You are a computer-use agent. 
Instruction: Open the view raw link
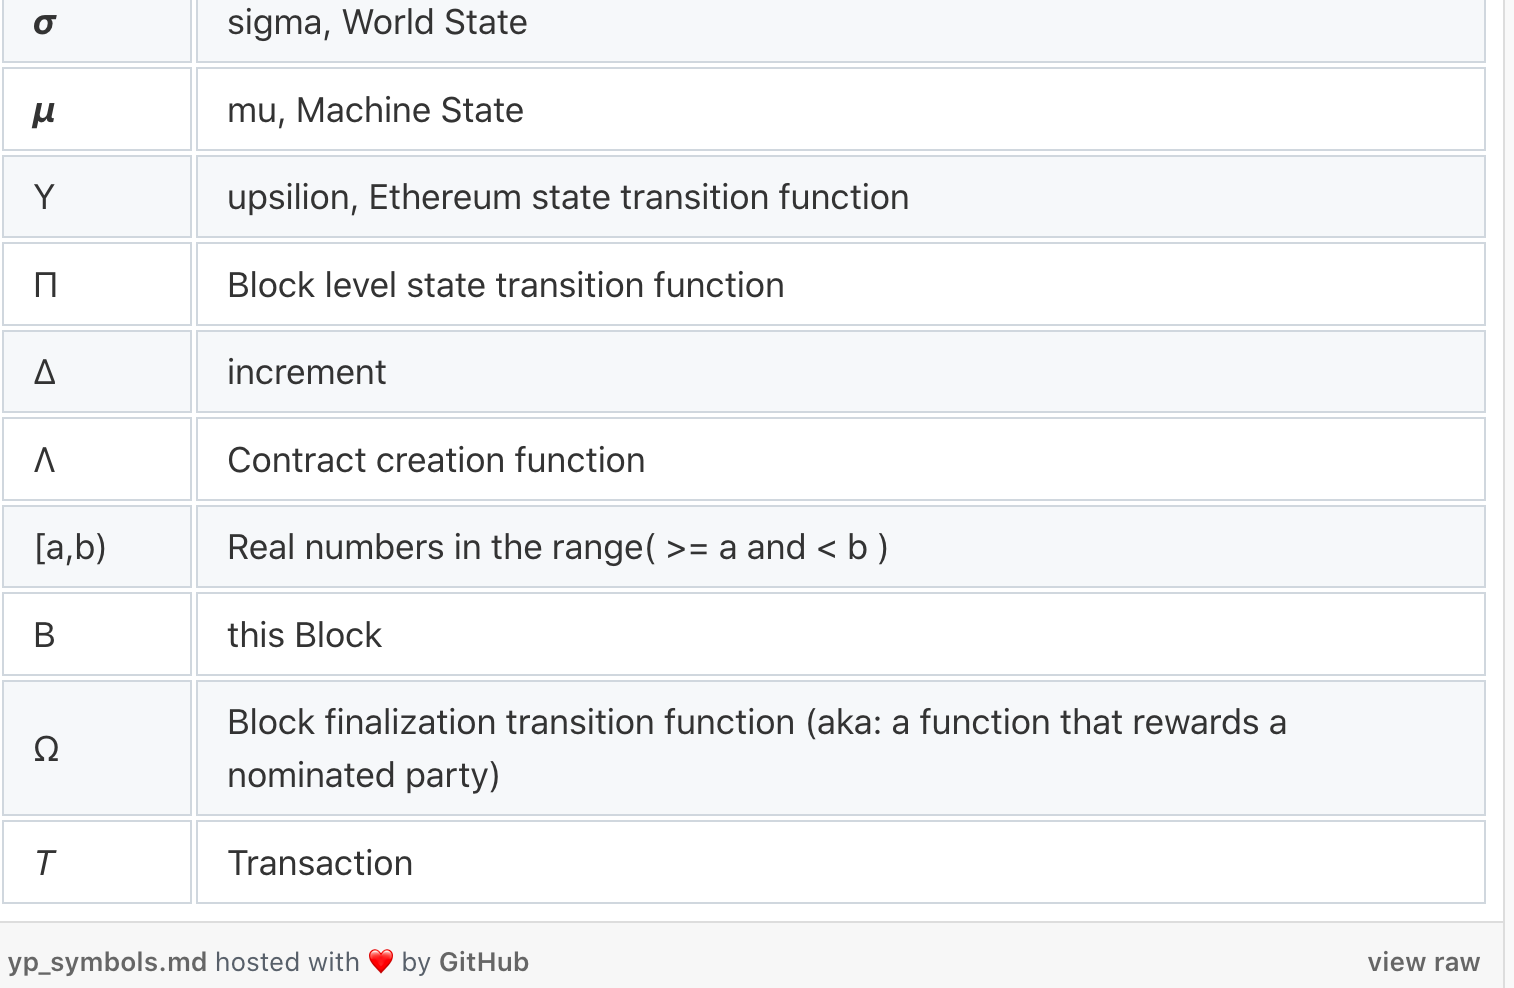1423,962
